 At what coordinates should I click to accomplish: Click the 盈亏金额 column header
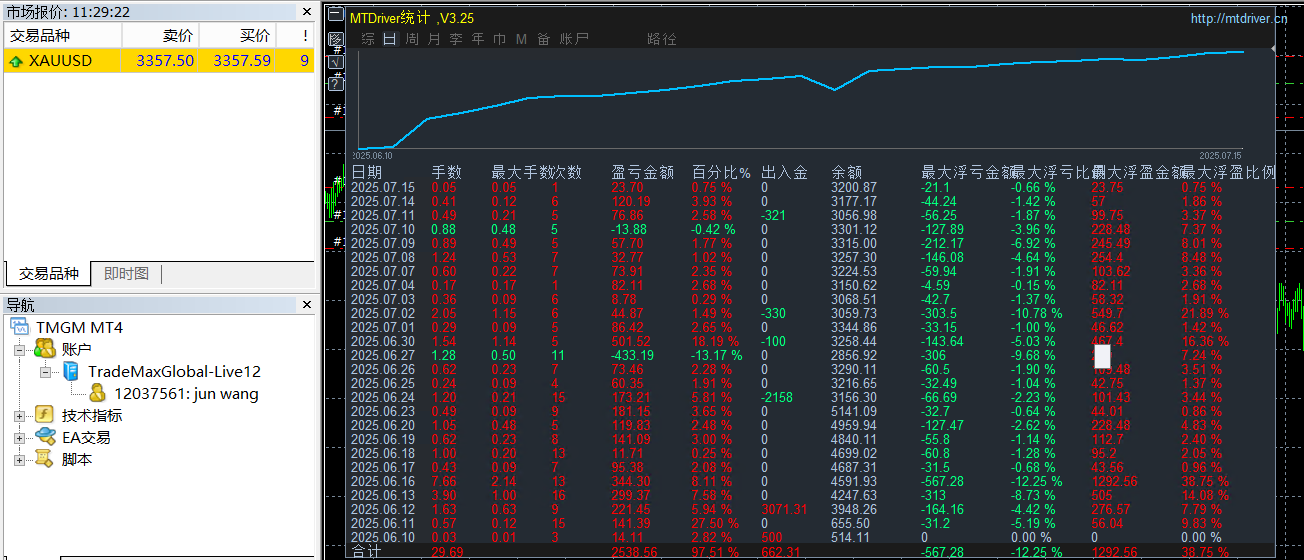coord(643,172)
